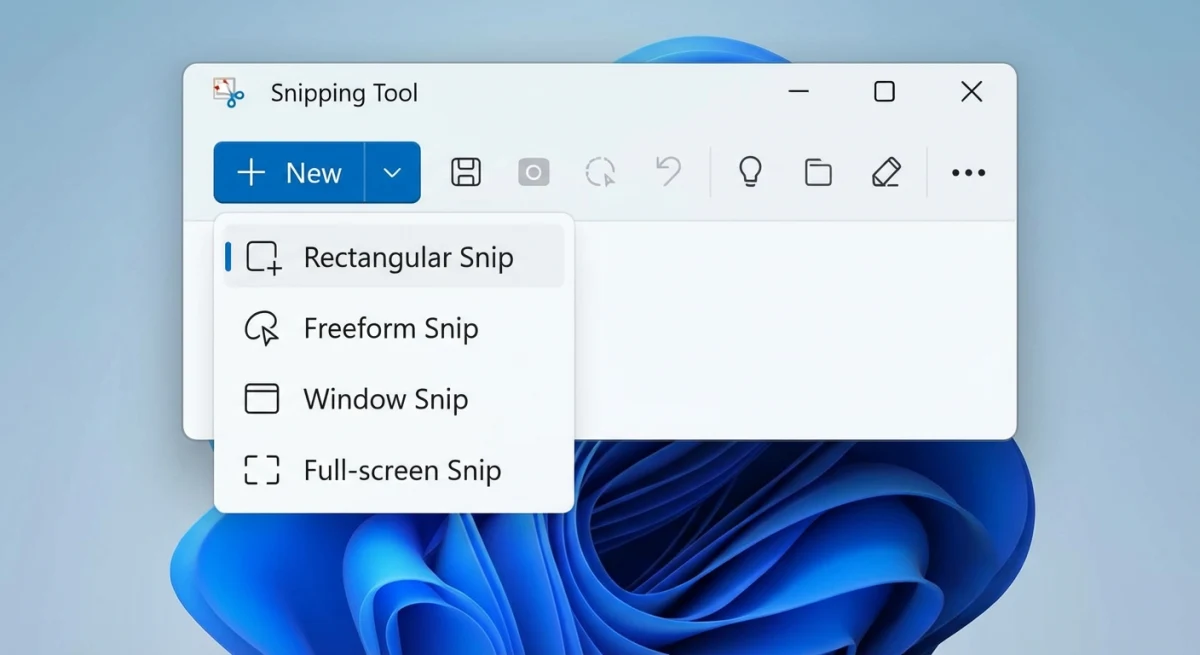
Task: Click the New snip button
Action: (x=289, y=173)
